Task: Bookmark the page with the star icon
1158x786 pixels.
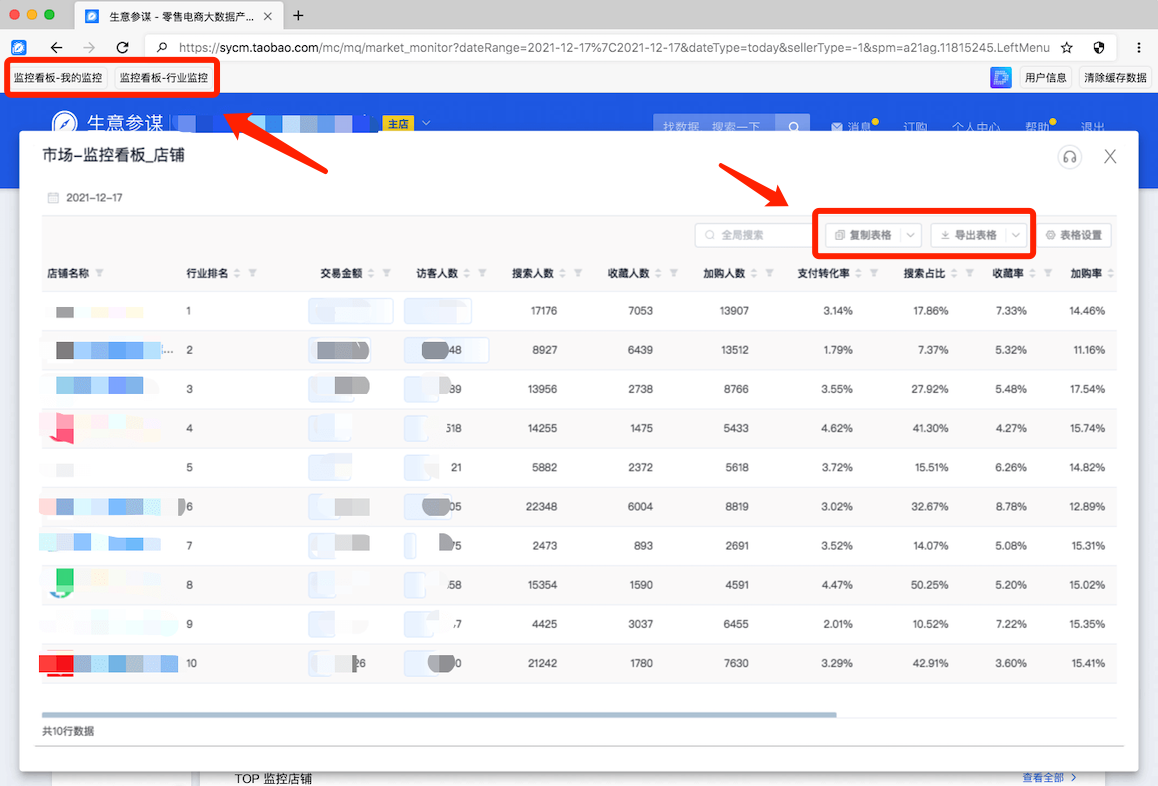Action: click(x=1067, y=47)
